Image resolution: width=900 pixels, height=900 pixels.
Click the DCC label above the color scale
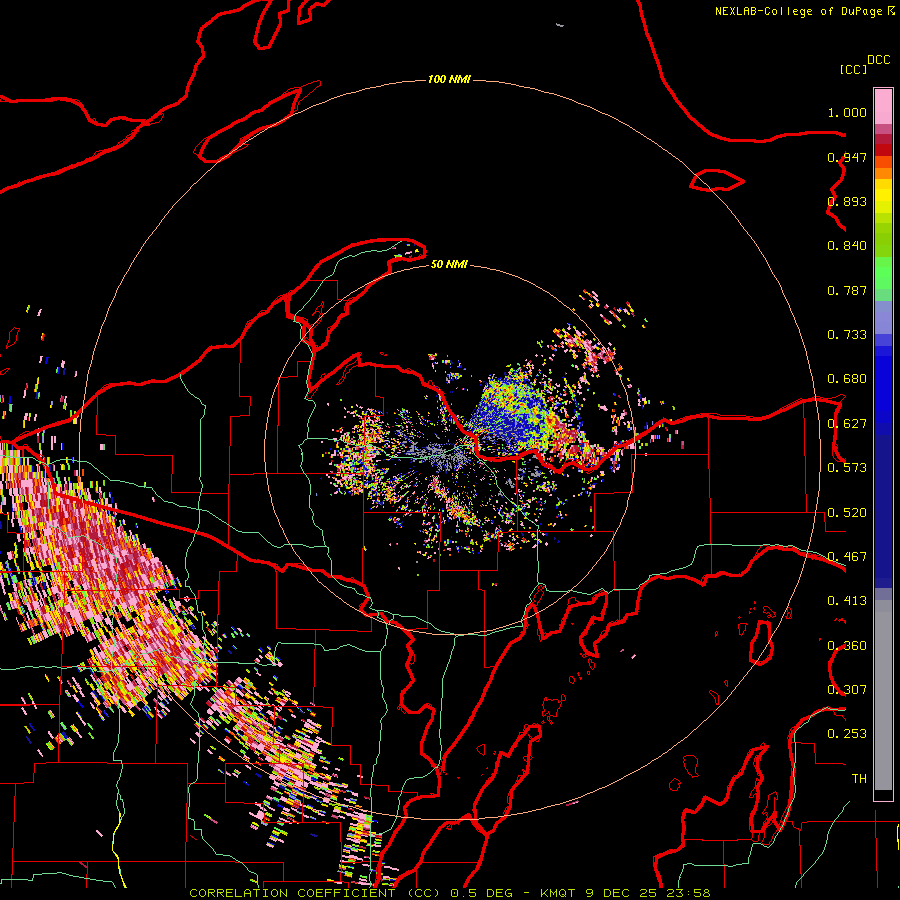click(x=878, y=60)
